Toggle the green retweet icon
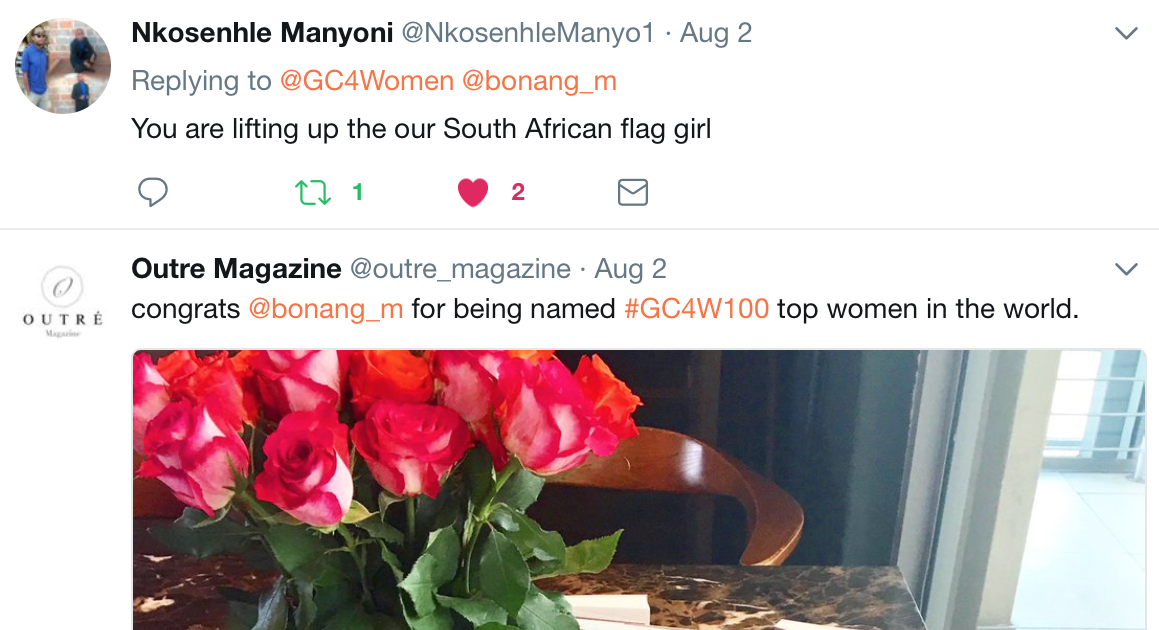The width and height of the screenshot is (1159, 630). (313, 192)
